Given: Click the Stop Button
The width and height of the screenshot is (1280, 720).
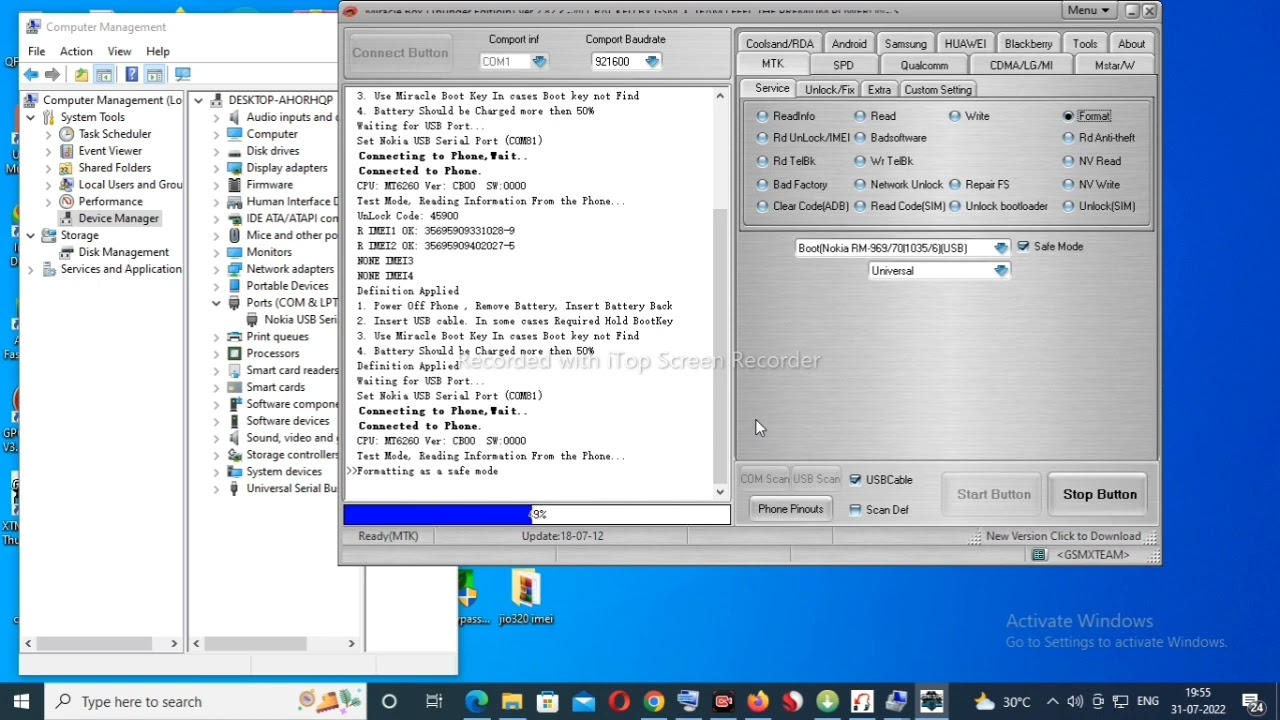Looking at the screenshot, I should pyautogui.click(x=1100, y=494).
